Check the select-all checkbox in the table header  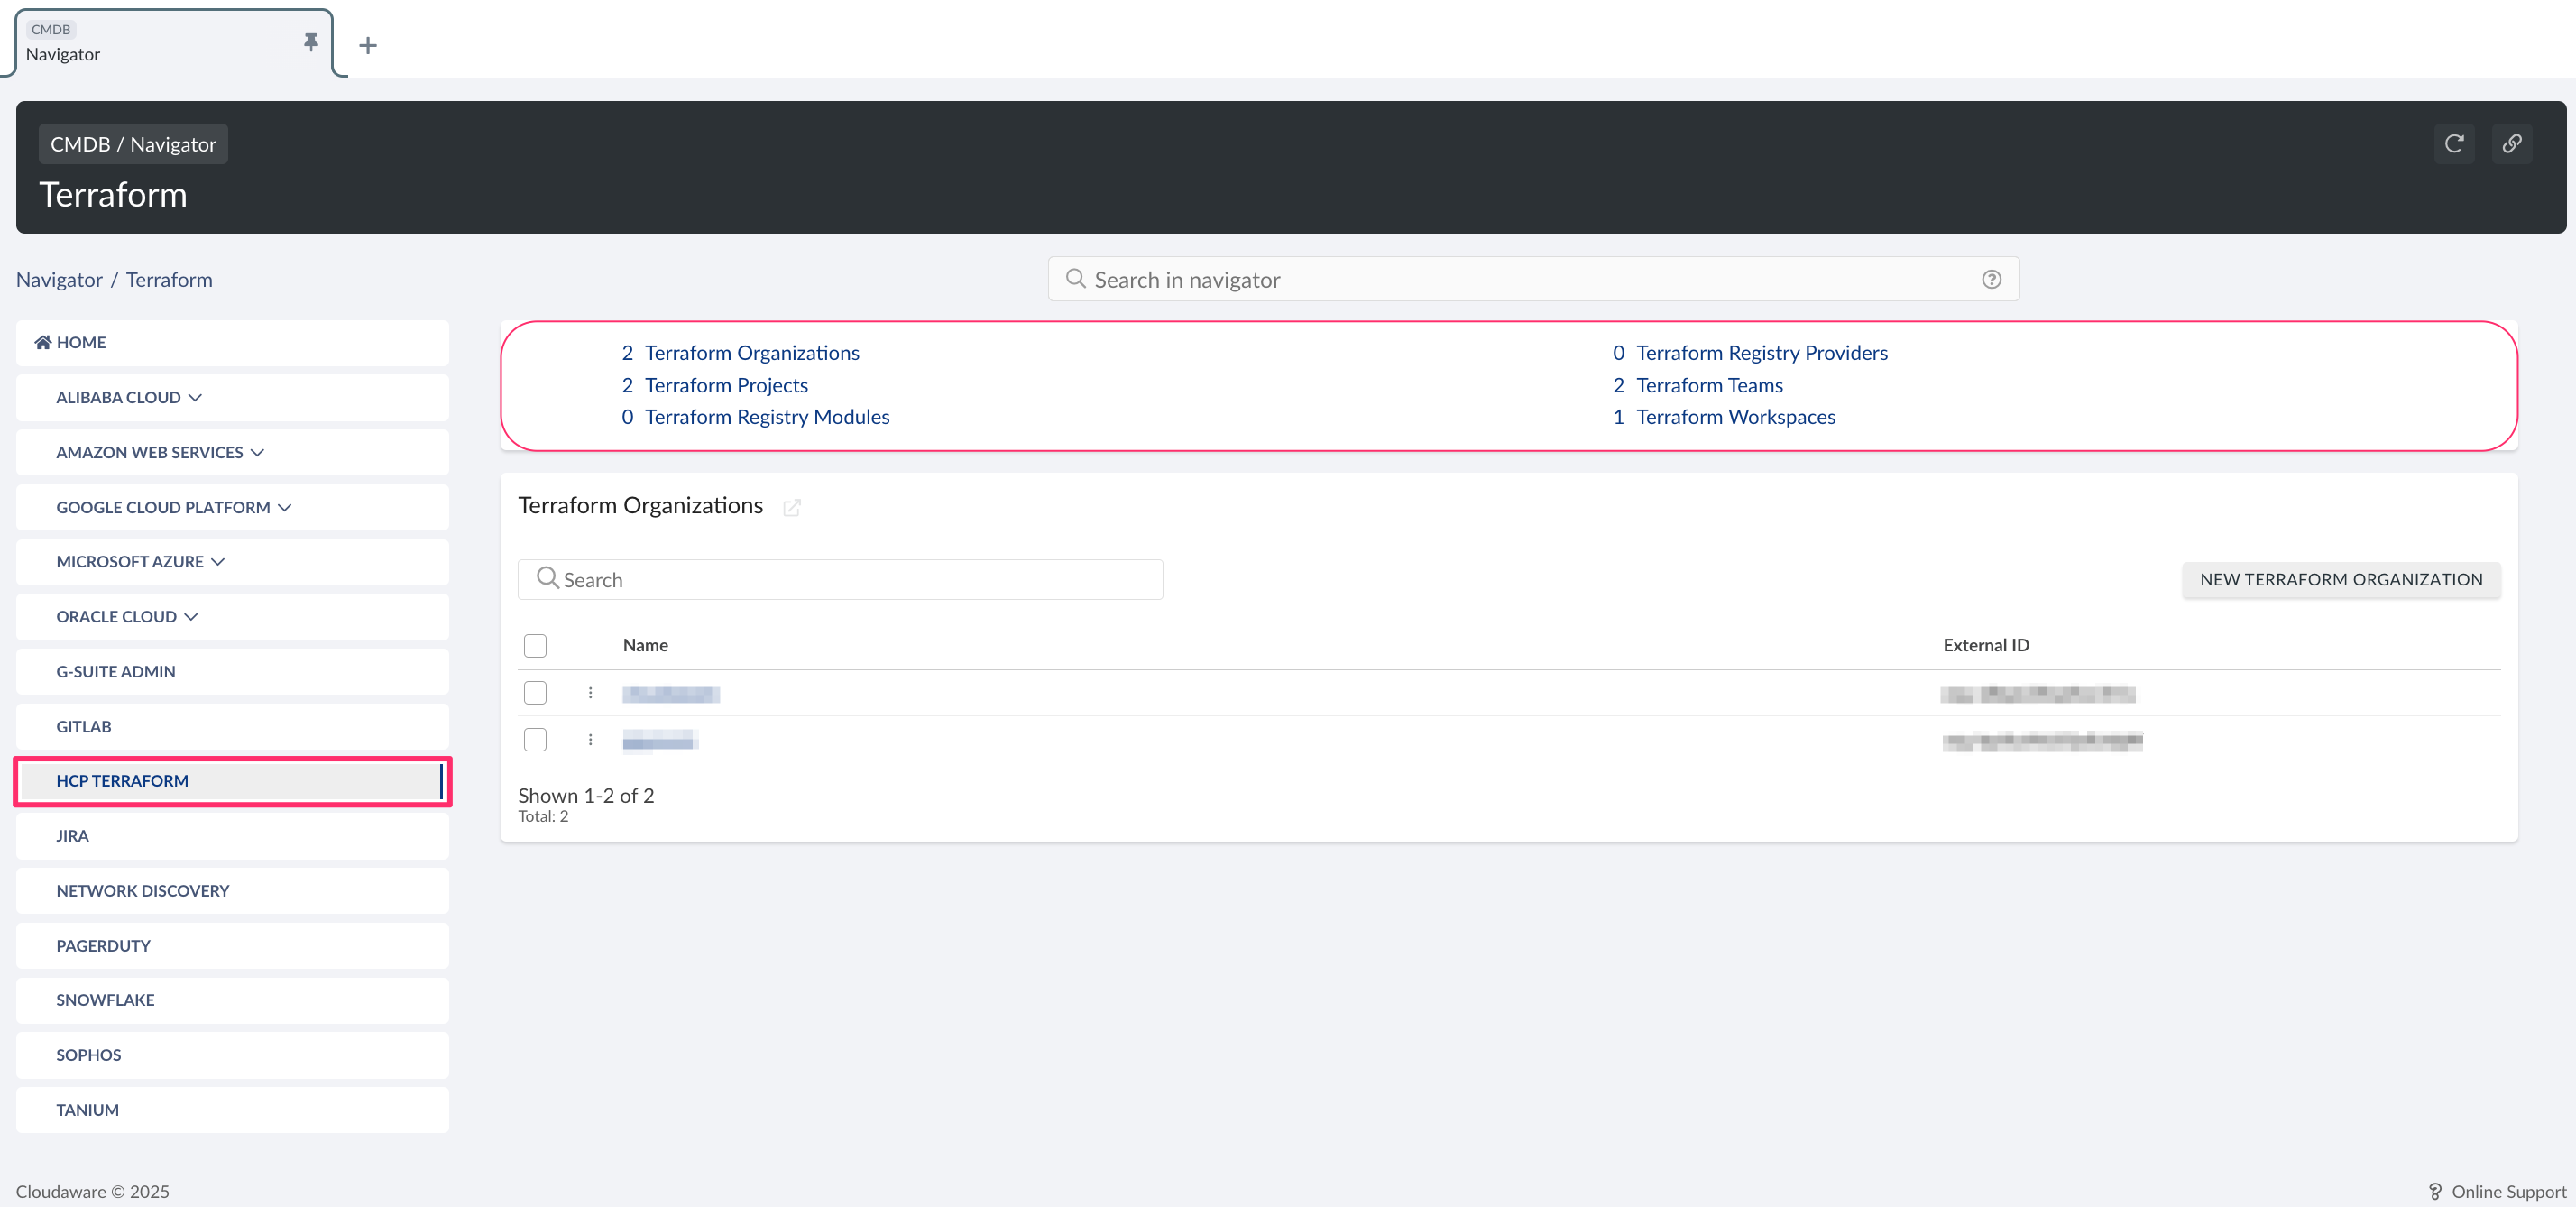tap(535, 645)
